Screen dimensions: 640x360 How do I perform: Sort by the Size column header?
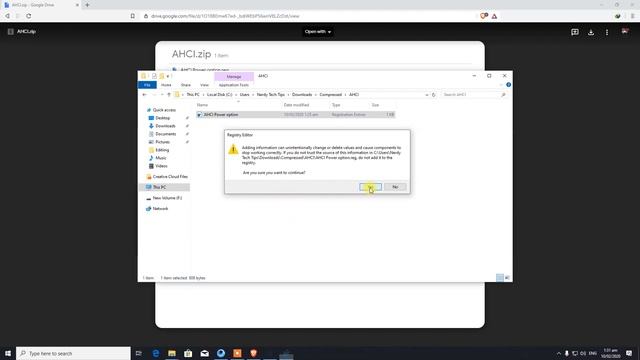[x=375, y=105]
